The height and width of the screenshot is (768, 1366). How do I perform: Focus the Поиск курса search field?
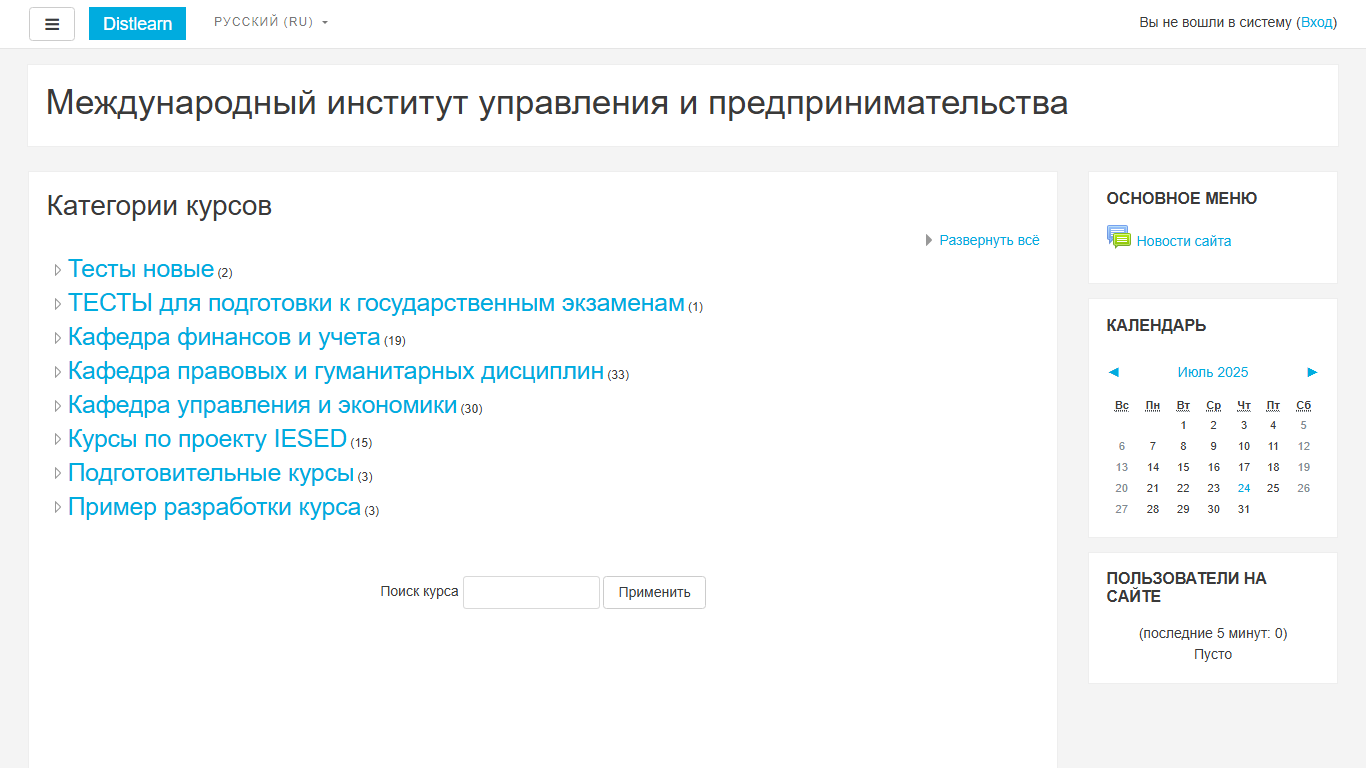tap(531, 592)
